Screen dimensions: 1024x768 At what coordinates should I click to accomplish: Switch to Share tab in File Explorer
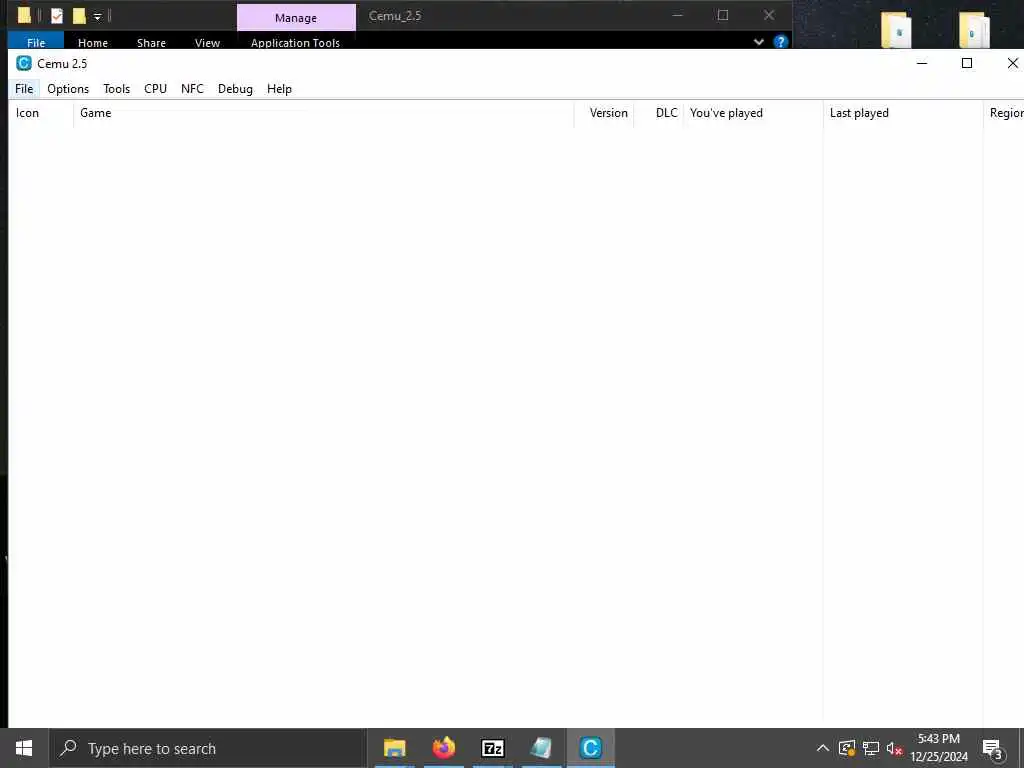pyautogui.click(x=151, y=42)
